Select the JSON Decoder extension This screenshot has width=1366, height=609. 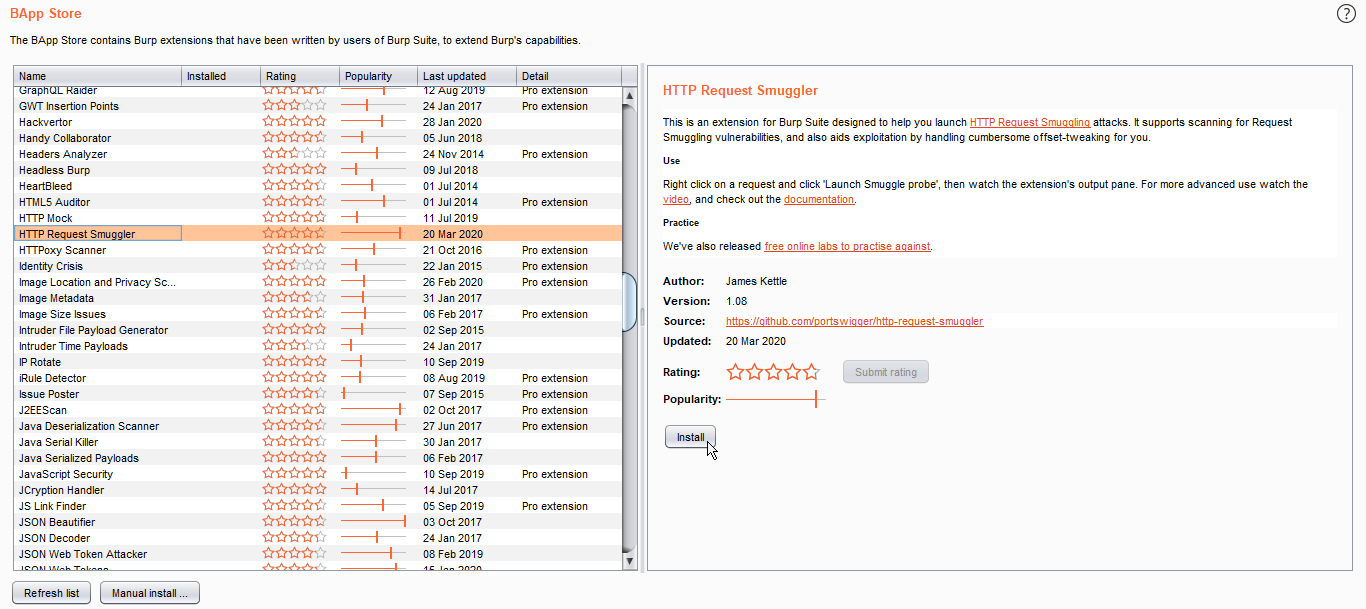tap(318, 538)
